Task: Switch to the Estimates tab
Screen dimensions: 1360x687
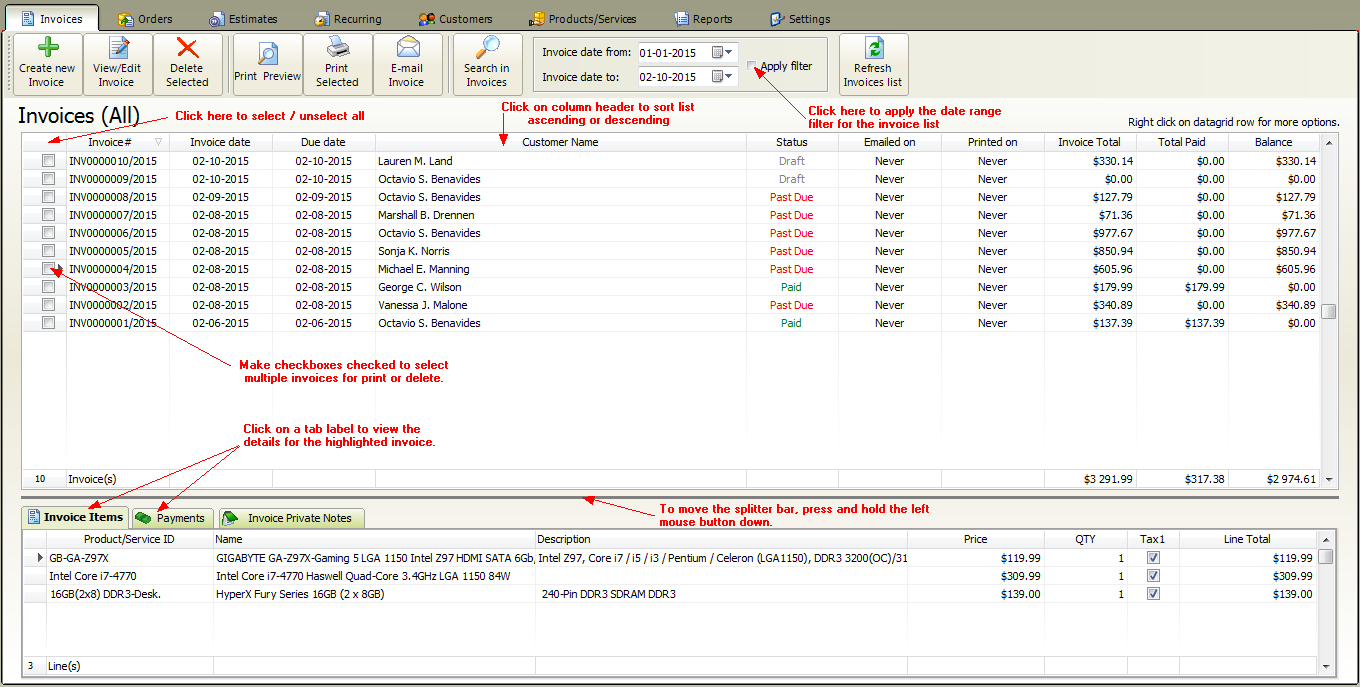Action: 244,19
